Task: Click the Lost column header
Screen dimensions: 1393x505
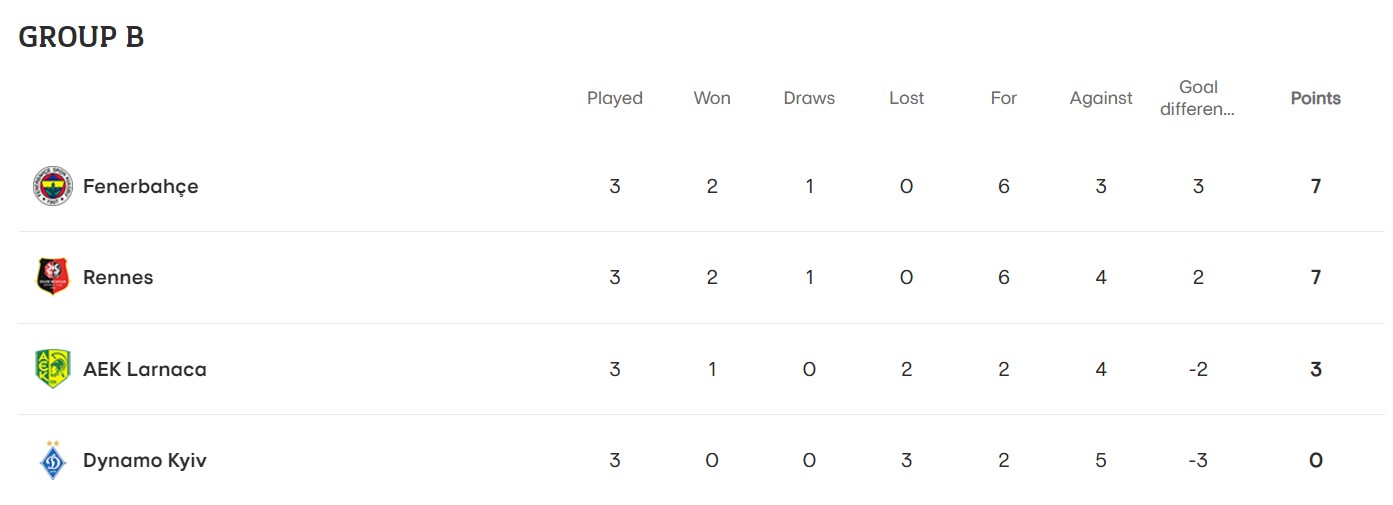Action: point(906,98)
